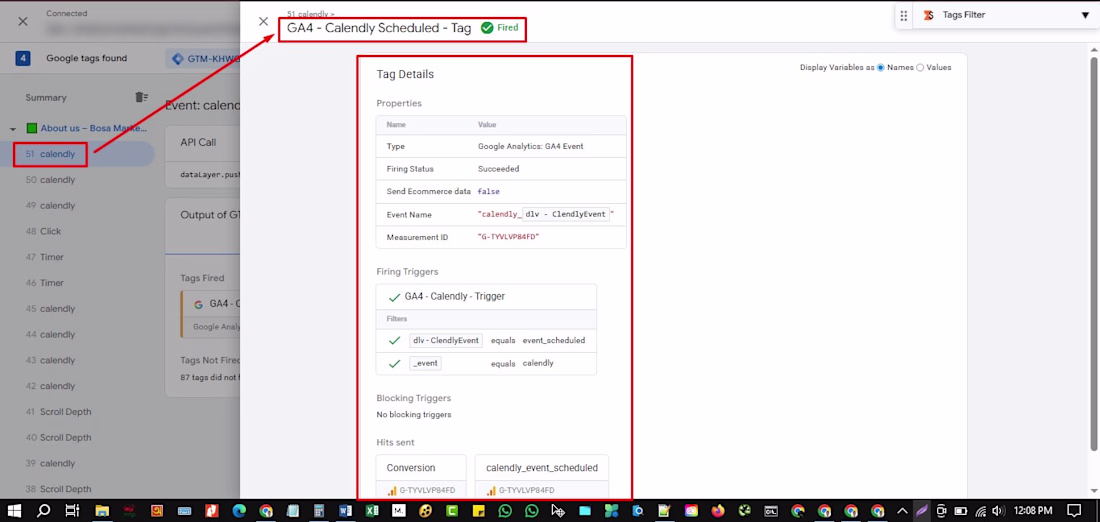
Task: Select event 38 Scroll Depth
Action: click(59, 489)
